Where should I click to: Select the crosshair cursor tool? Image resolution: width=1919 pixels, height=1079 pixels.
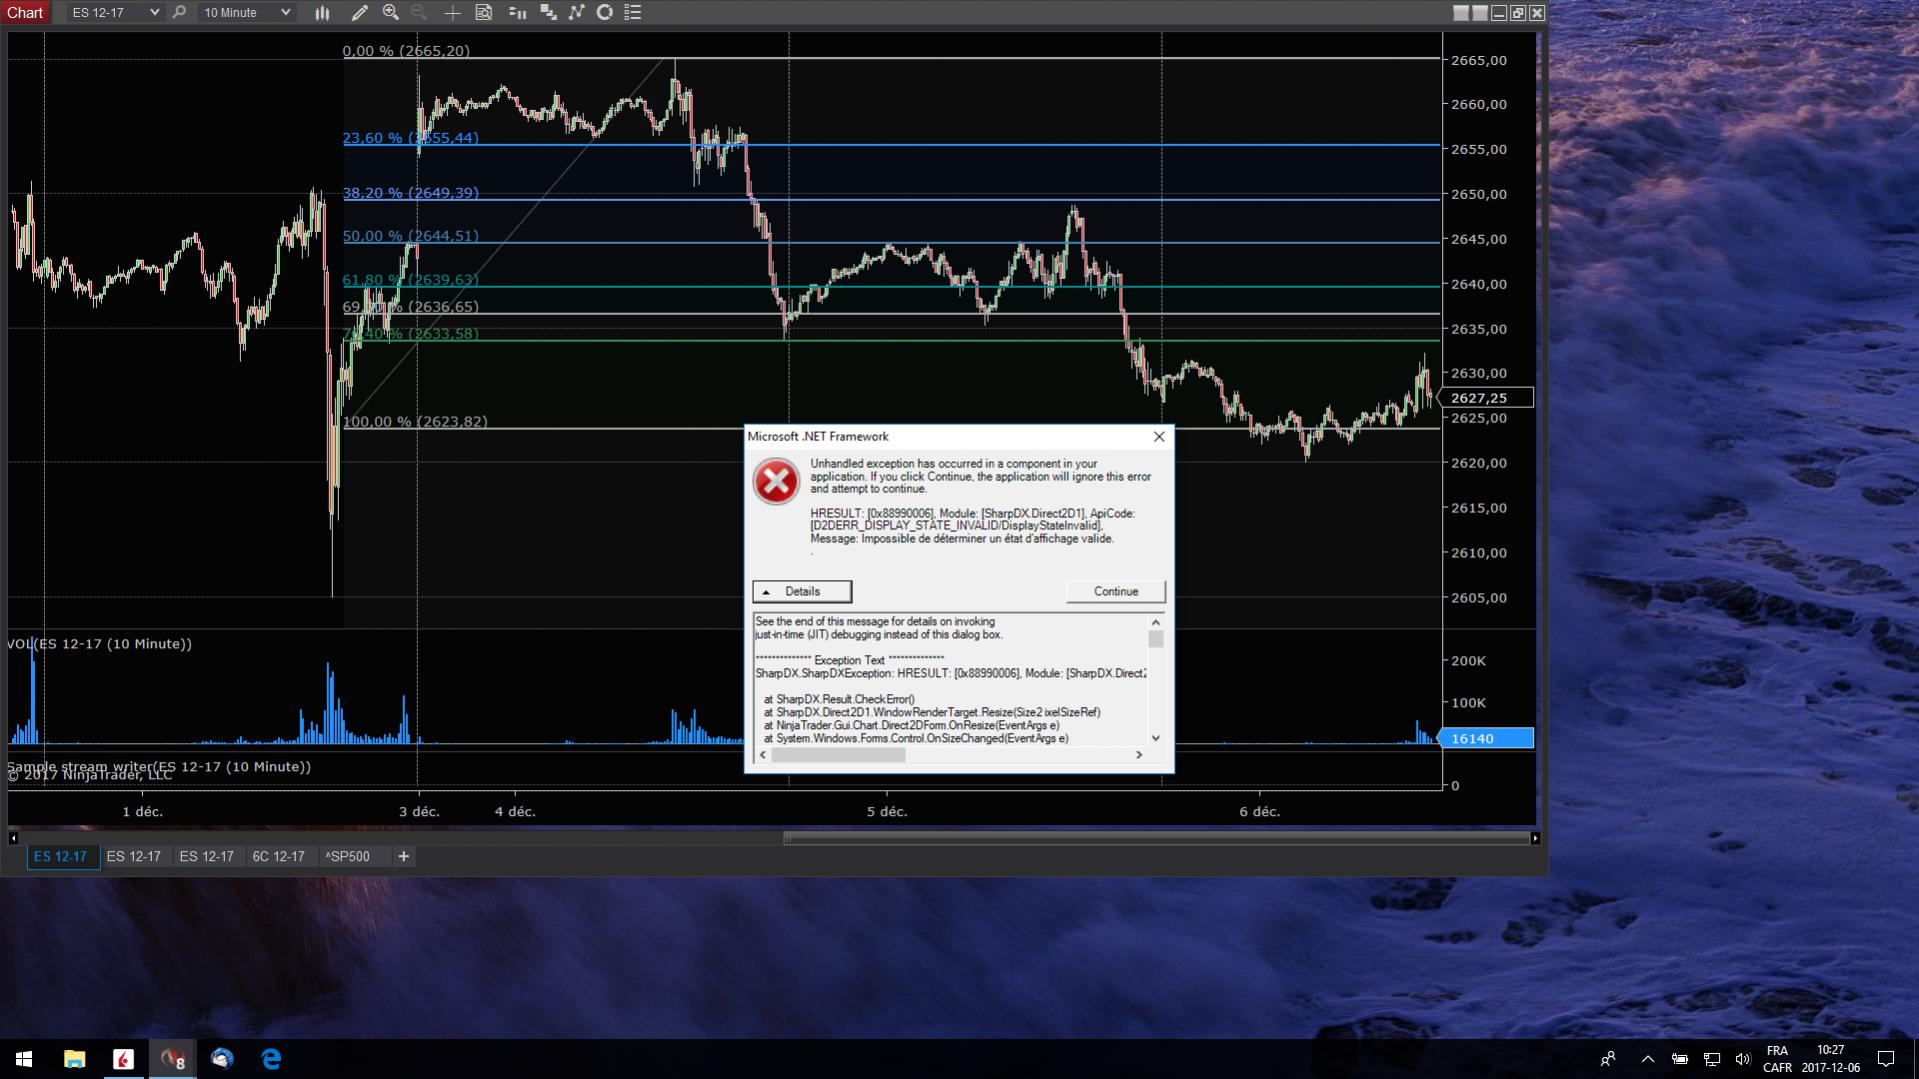(452, 12)
